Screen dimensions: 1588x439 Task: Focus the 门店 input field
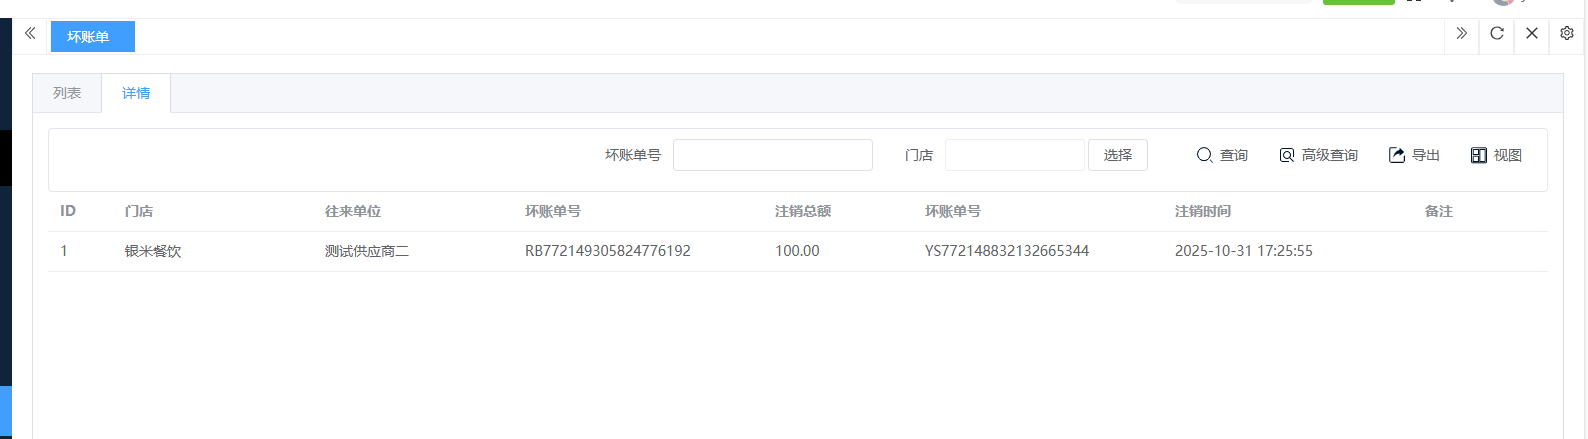1014,155
